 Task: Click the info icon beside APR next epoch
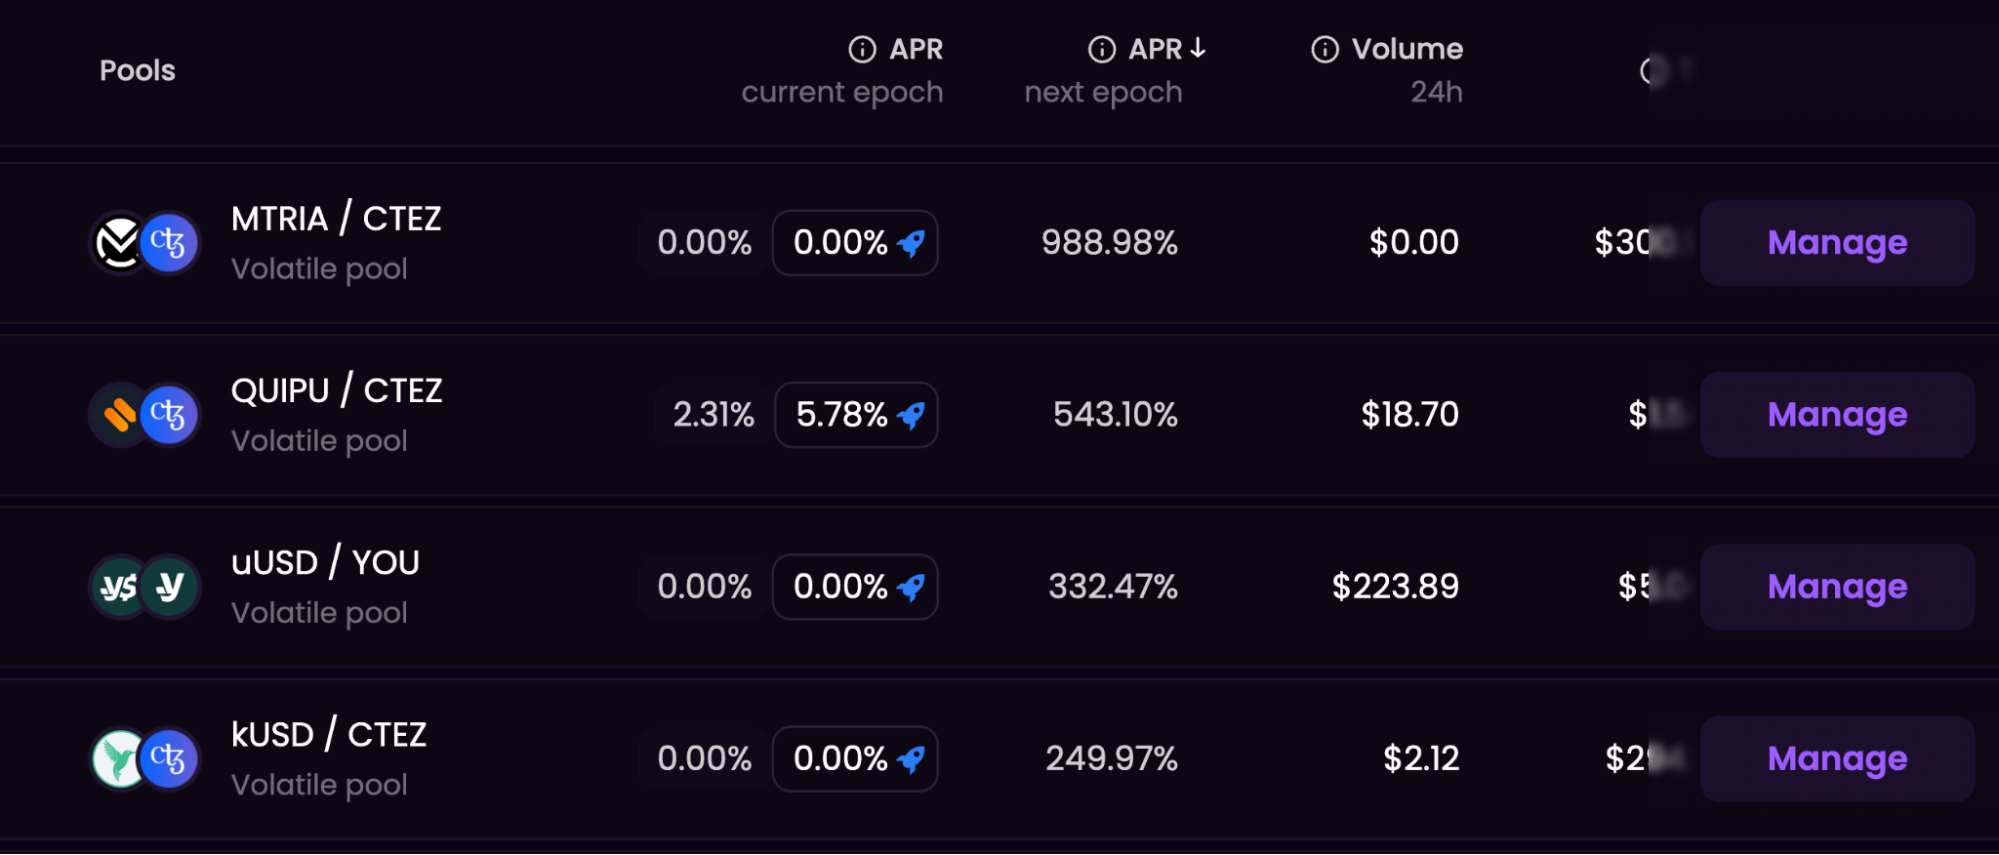[1101, 49]
